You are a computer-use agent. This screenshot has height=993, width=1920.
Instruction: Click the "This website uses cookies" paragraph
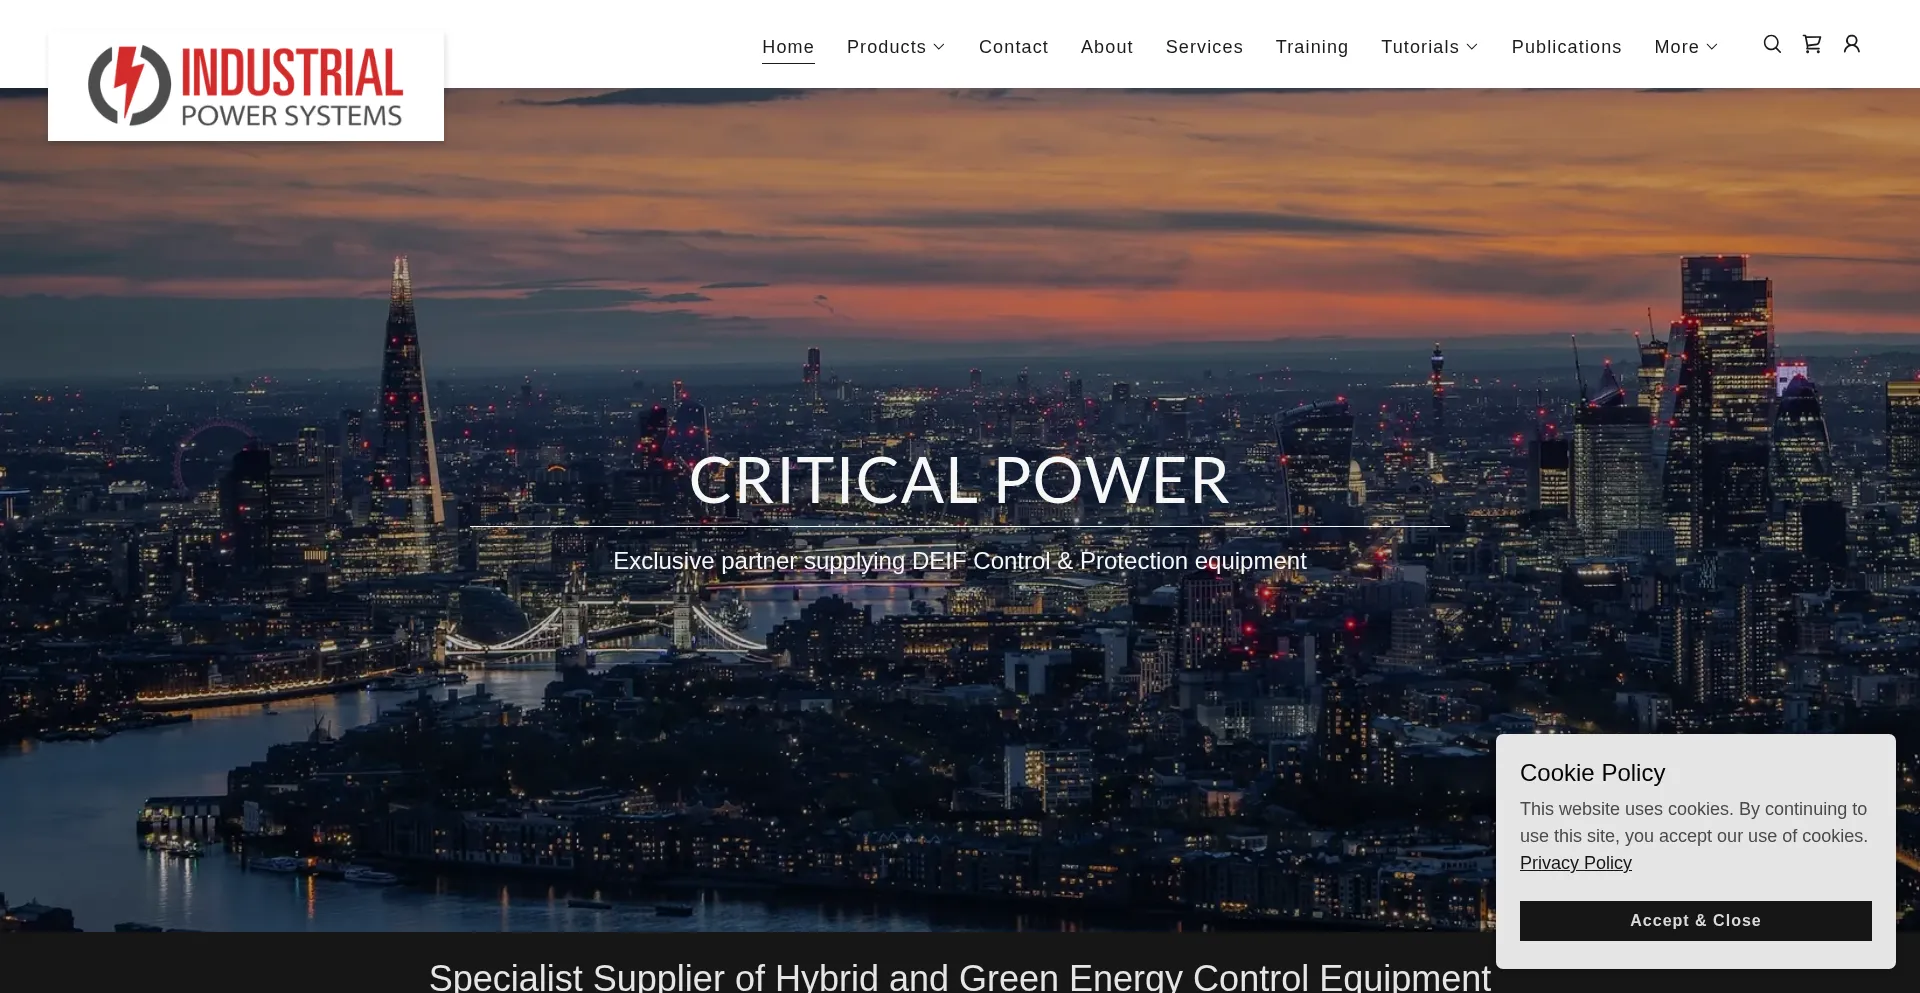[x=1693, y=822]
